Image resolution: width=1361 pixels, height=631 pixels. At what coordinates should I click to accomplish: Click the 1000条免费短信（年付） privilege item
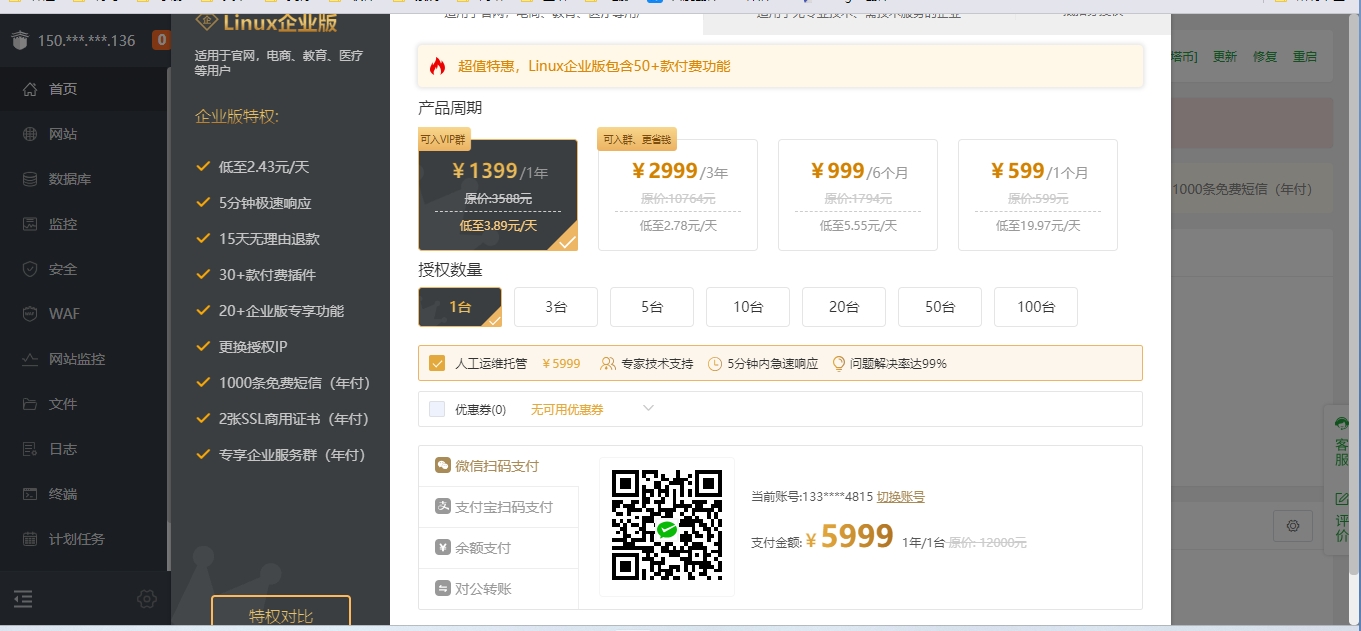(295, 383)
